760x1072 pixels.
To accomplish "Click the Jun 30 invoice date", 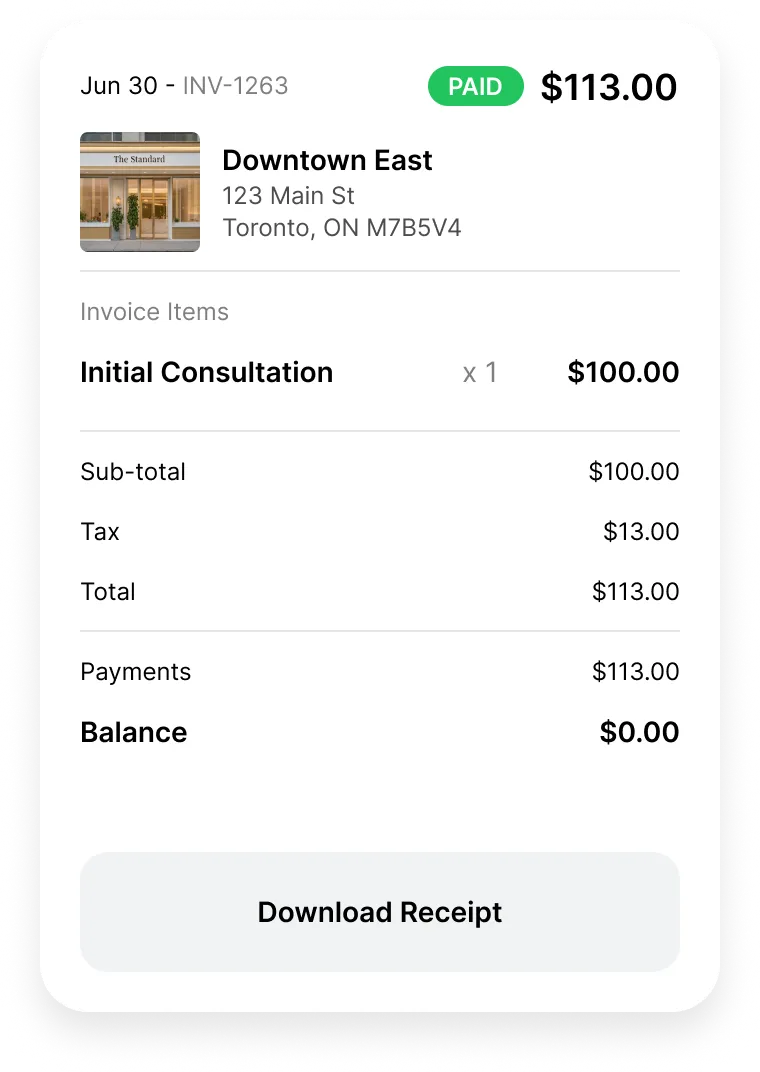I will tap(119, 86).
